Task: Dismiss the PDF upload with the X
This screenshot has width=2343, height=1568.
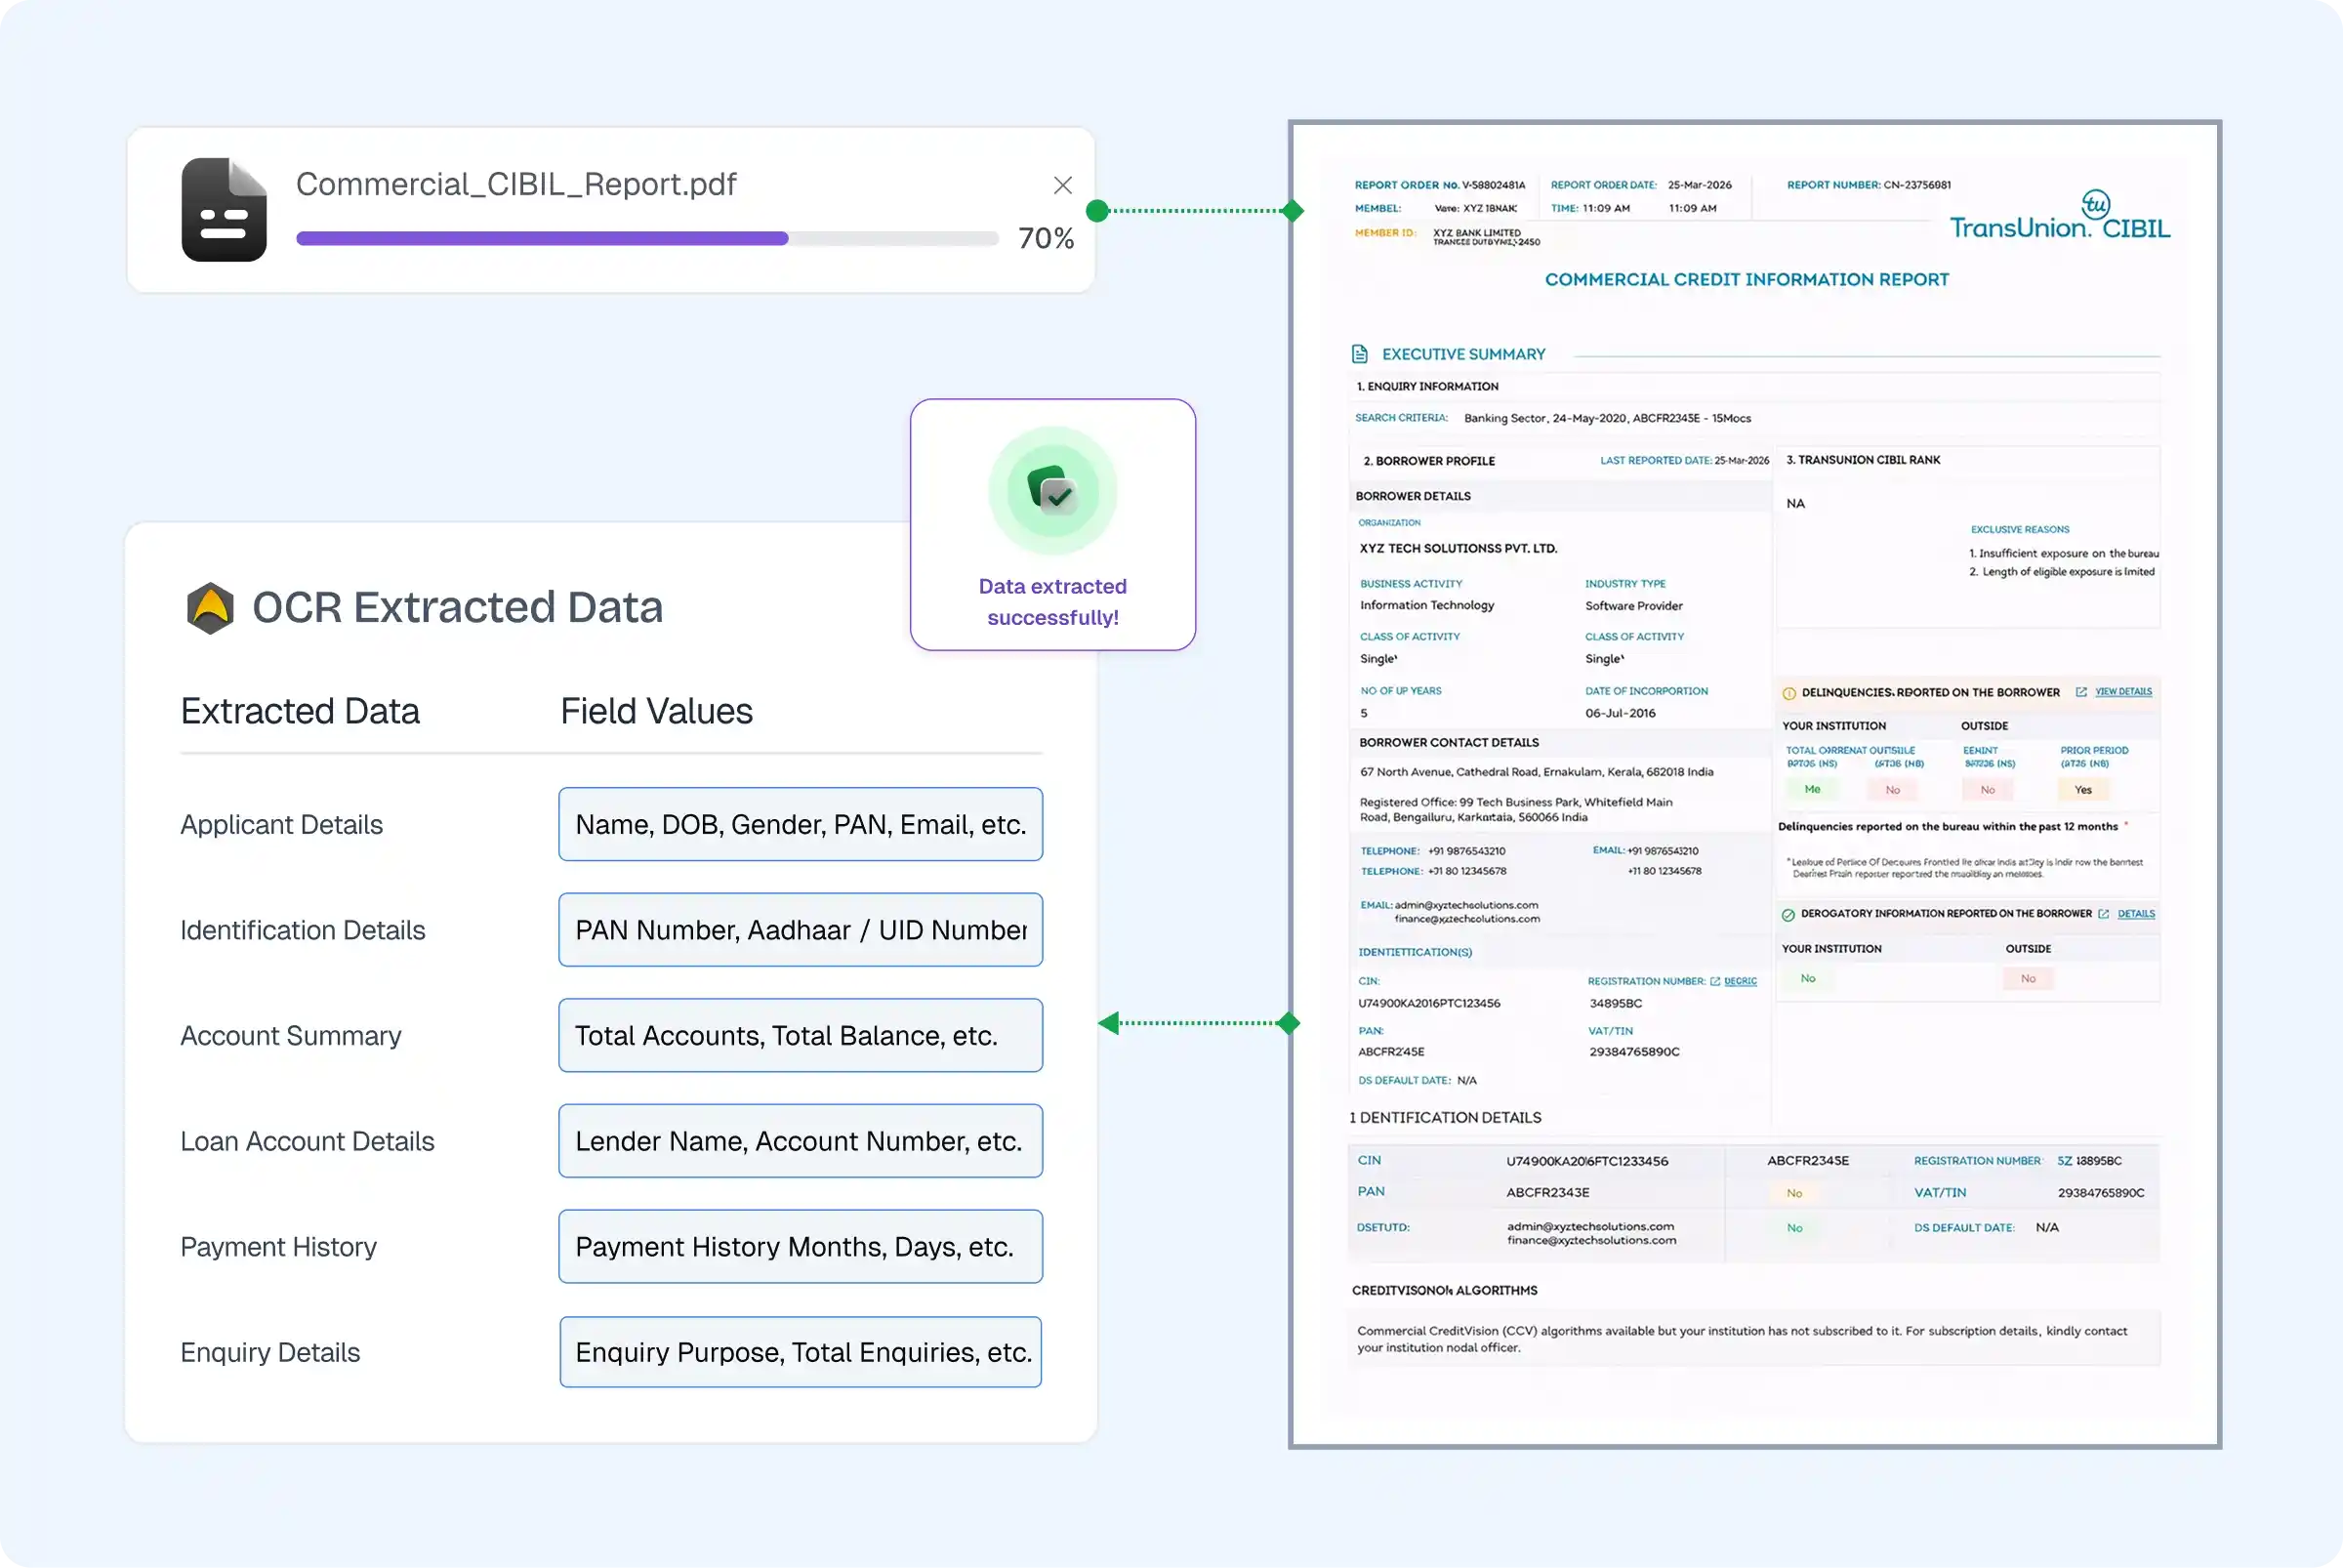Action: pyautogui.click(x=1062, y=185)
